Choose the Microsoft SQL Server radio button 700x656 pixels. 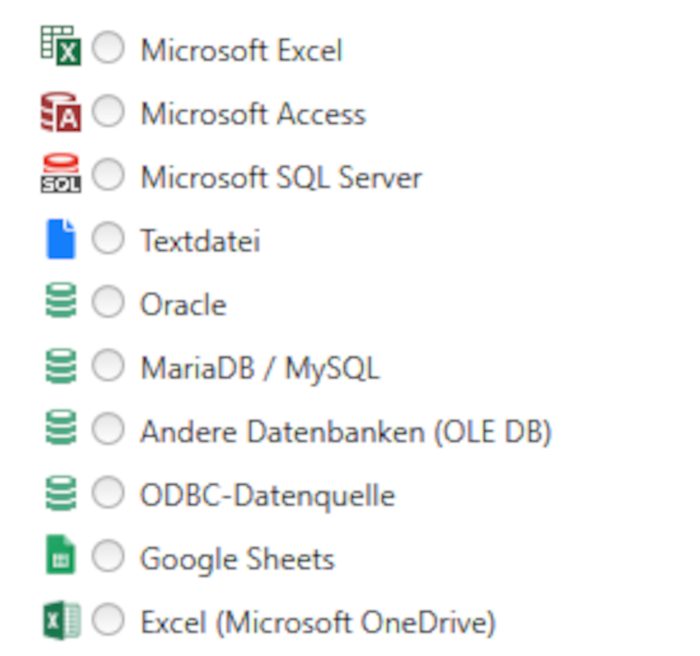pyautogui.click(x=108, y=175)
